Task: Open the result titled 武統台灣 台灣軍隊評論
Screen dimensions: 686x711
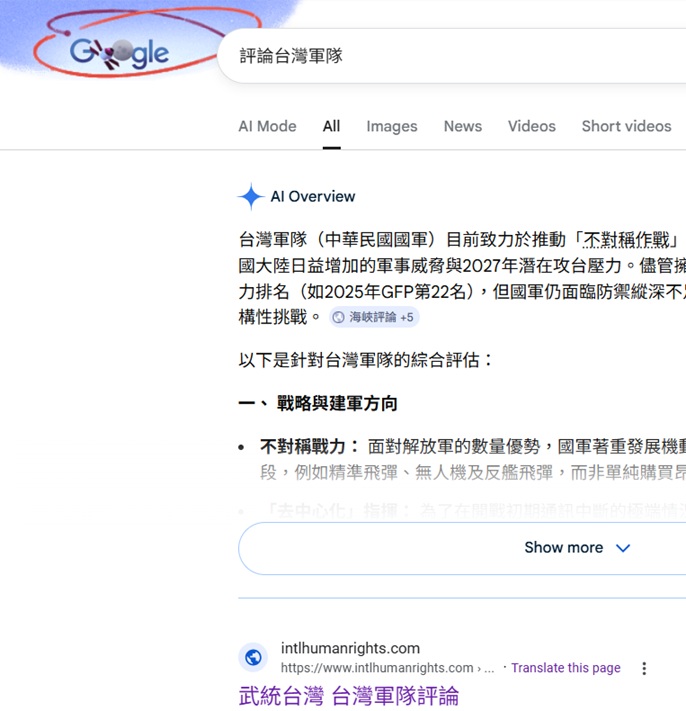Action: coord(348,695)
